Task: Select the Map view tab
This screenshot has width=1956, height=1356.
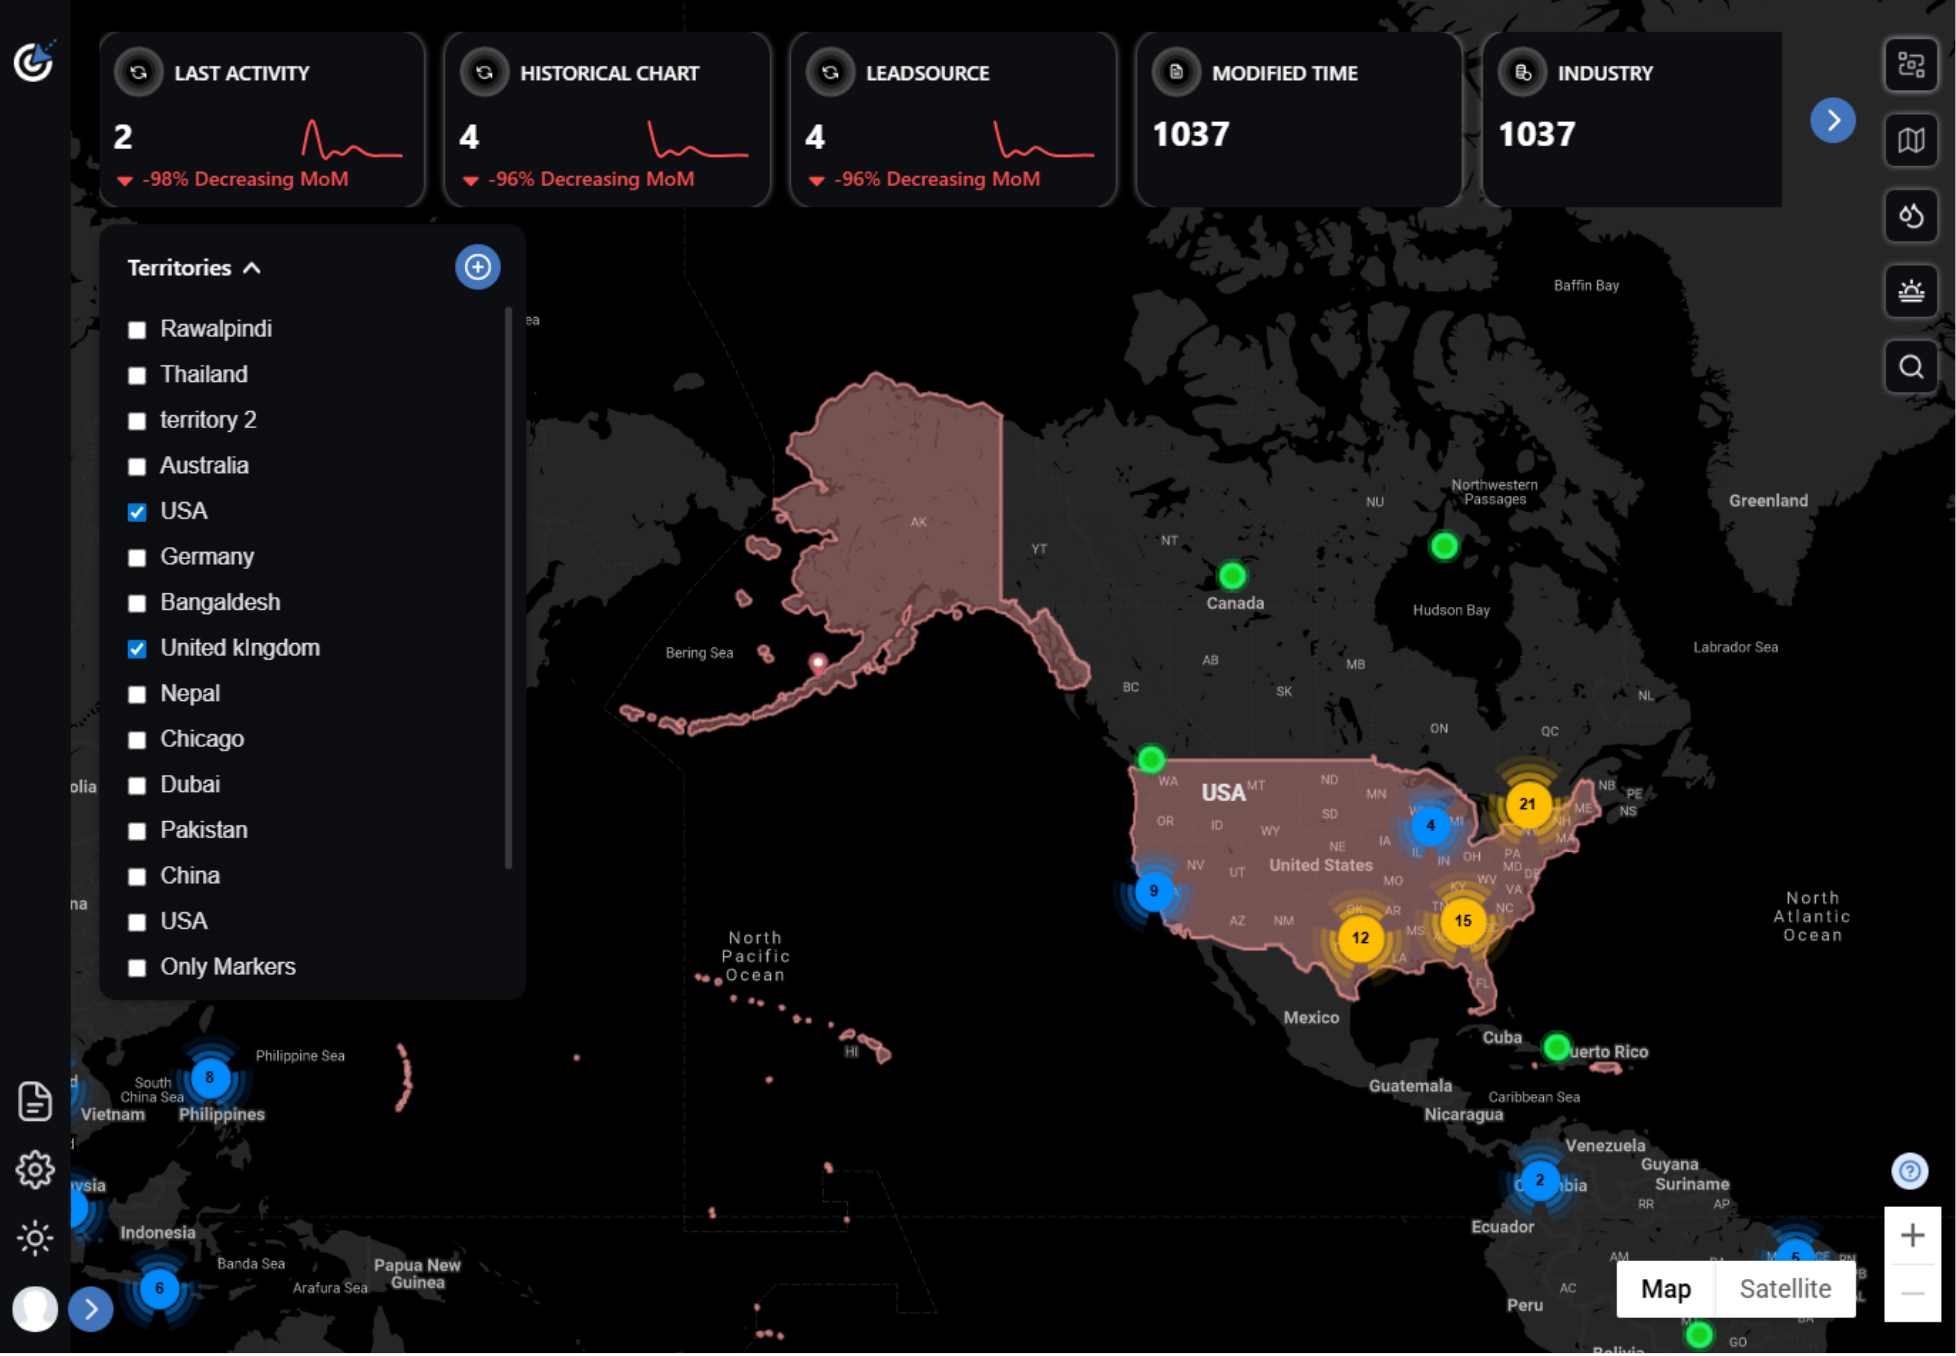Action: 1665,1289
